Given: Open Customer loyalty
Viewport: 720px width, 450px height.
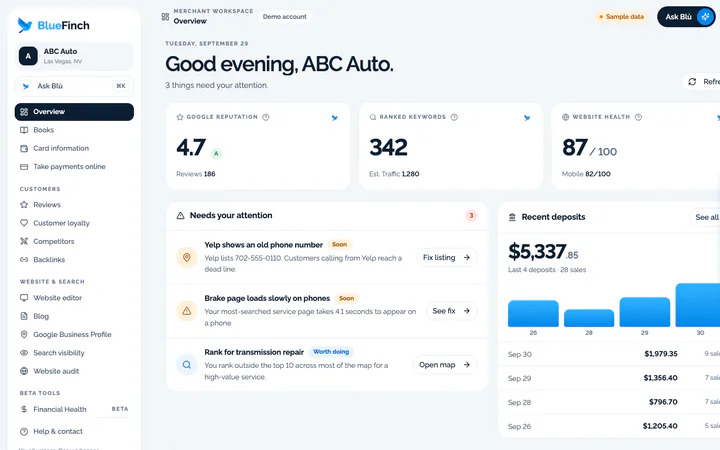Looking at the screenshot, I should (x=74, y=223).
